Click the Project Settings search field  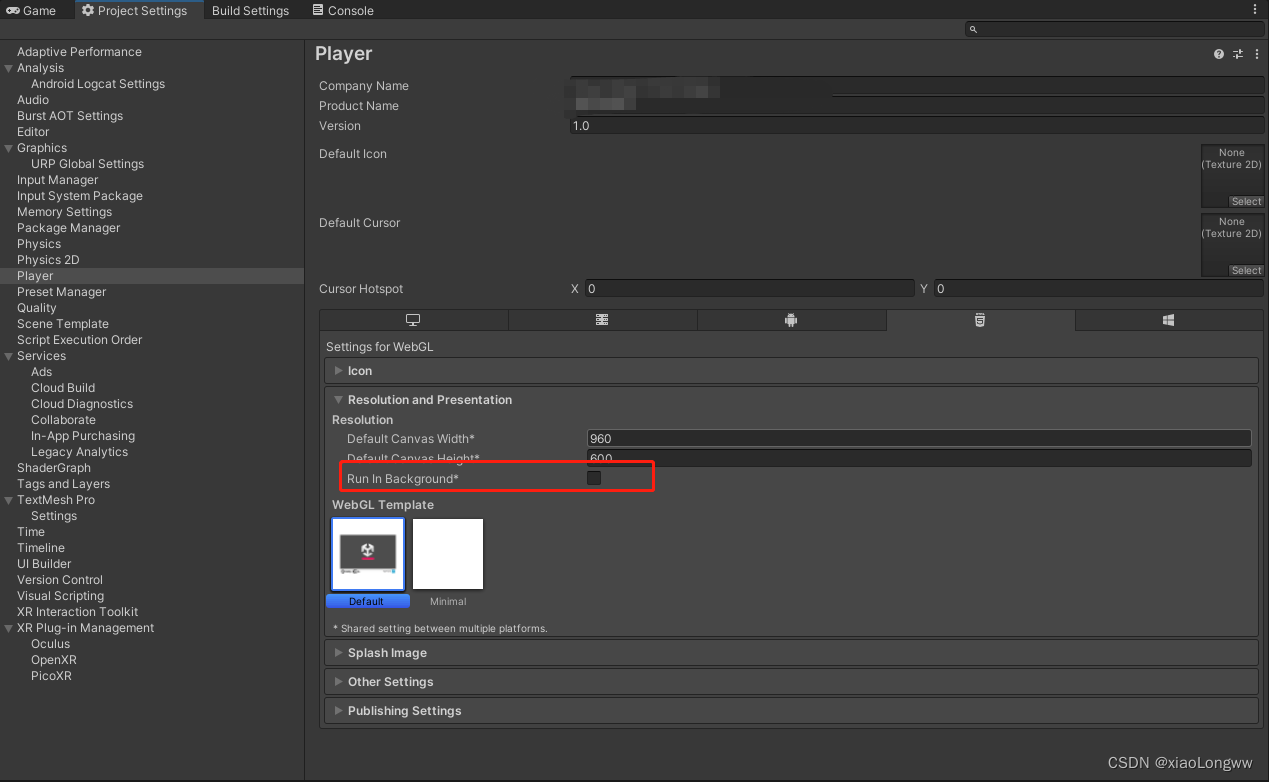[x=1114, y=30]
